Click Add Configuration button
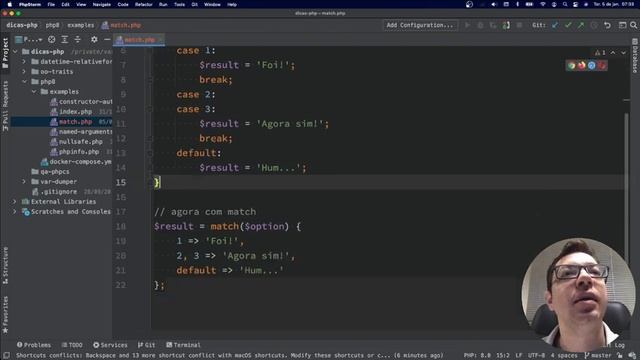This screenshot has height=360, width=640. (420, 25)
